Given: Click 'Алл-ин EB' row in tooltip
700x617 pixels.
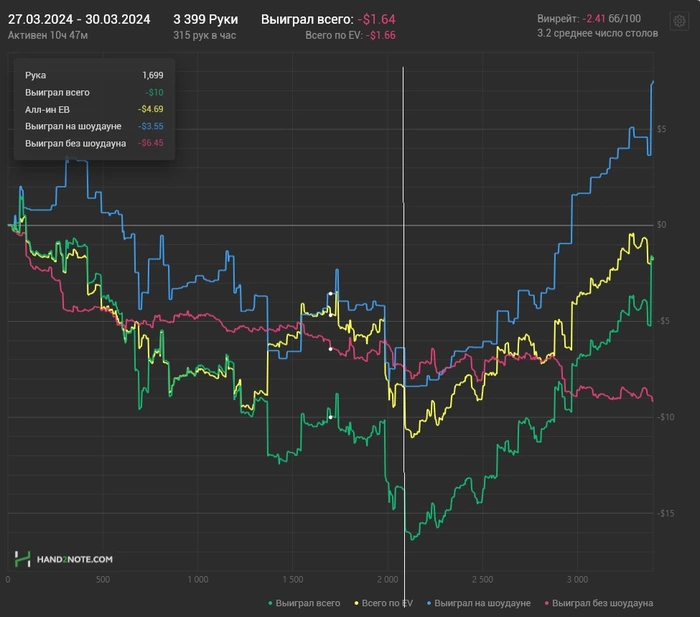Looking at the screenshot, I should (94, 108).
